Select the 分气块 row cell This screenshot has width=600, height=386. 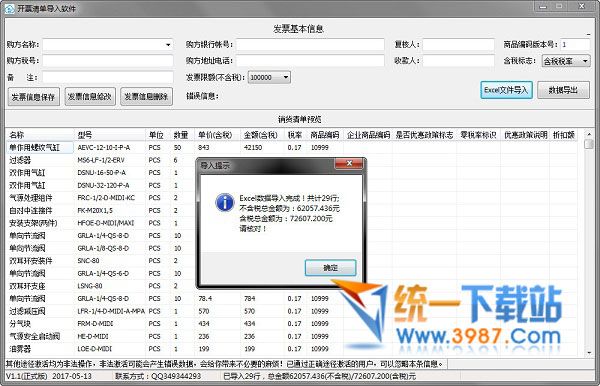coord(40,324)
